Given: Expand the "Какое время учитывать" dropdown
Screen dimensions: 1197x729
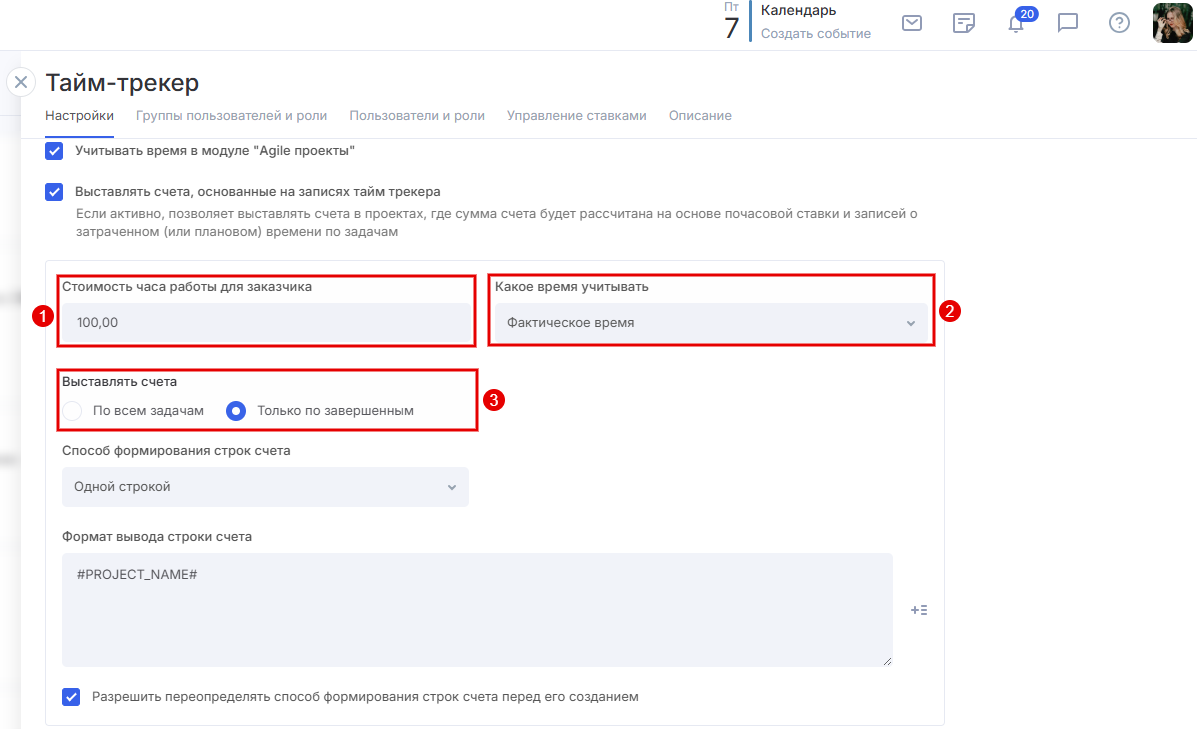Looking at the screenshot, I should click(x=710, y=323).
